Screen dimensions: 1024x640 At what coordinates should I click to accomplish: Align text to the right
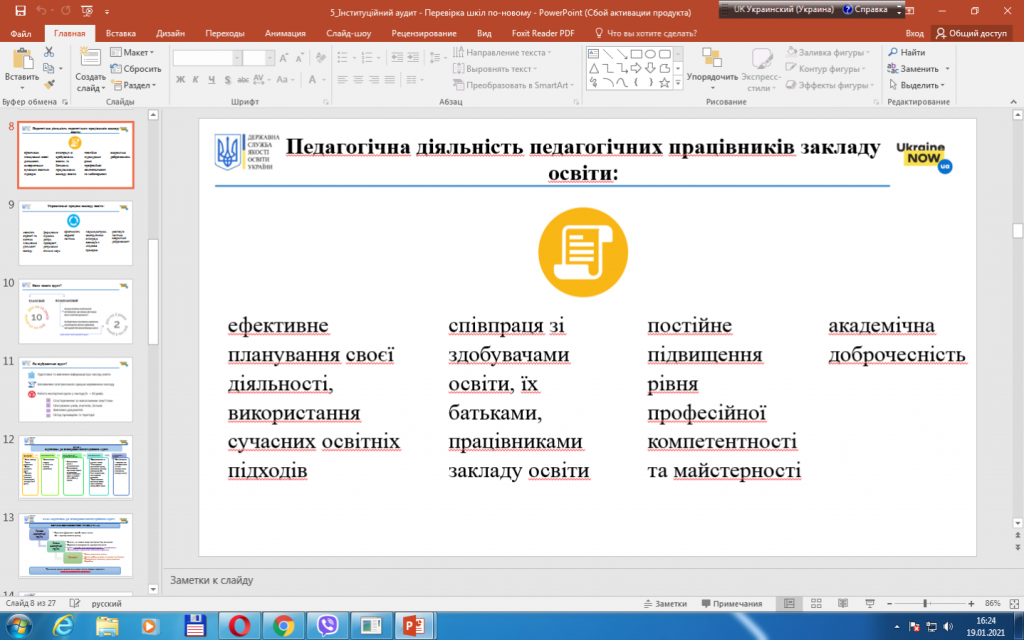[374, 80]
